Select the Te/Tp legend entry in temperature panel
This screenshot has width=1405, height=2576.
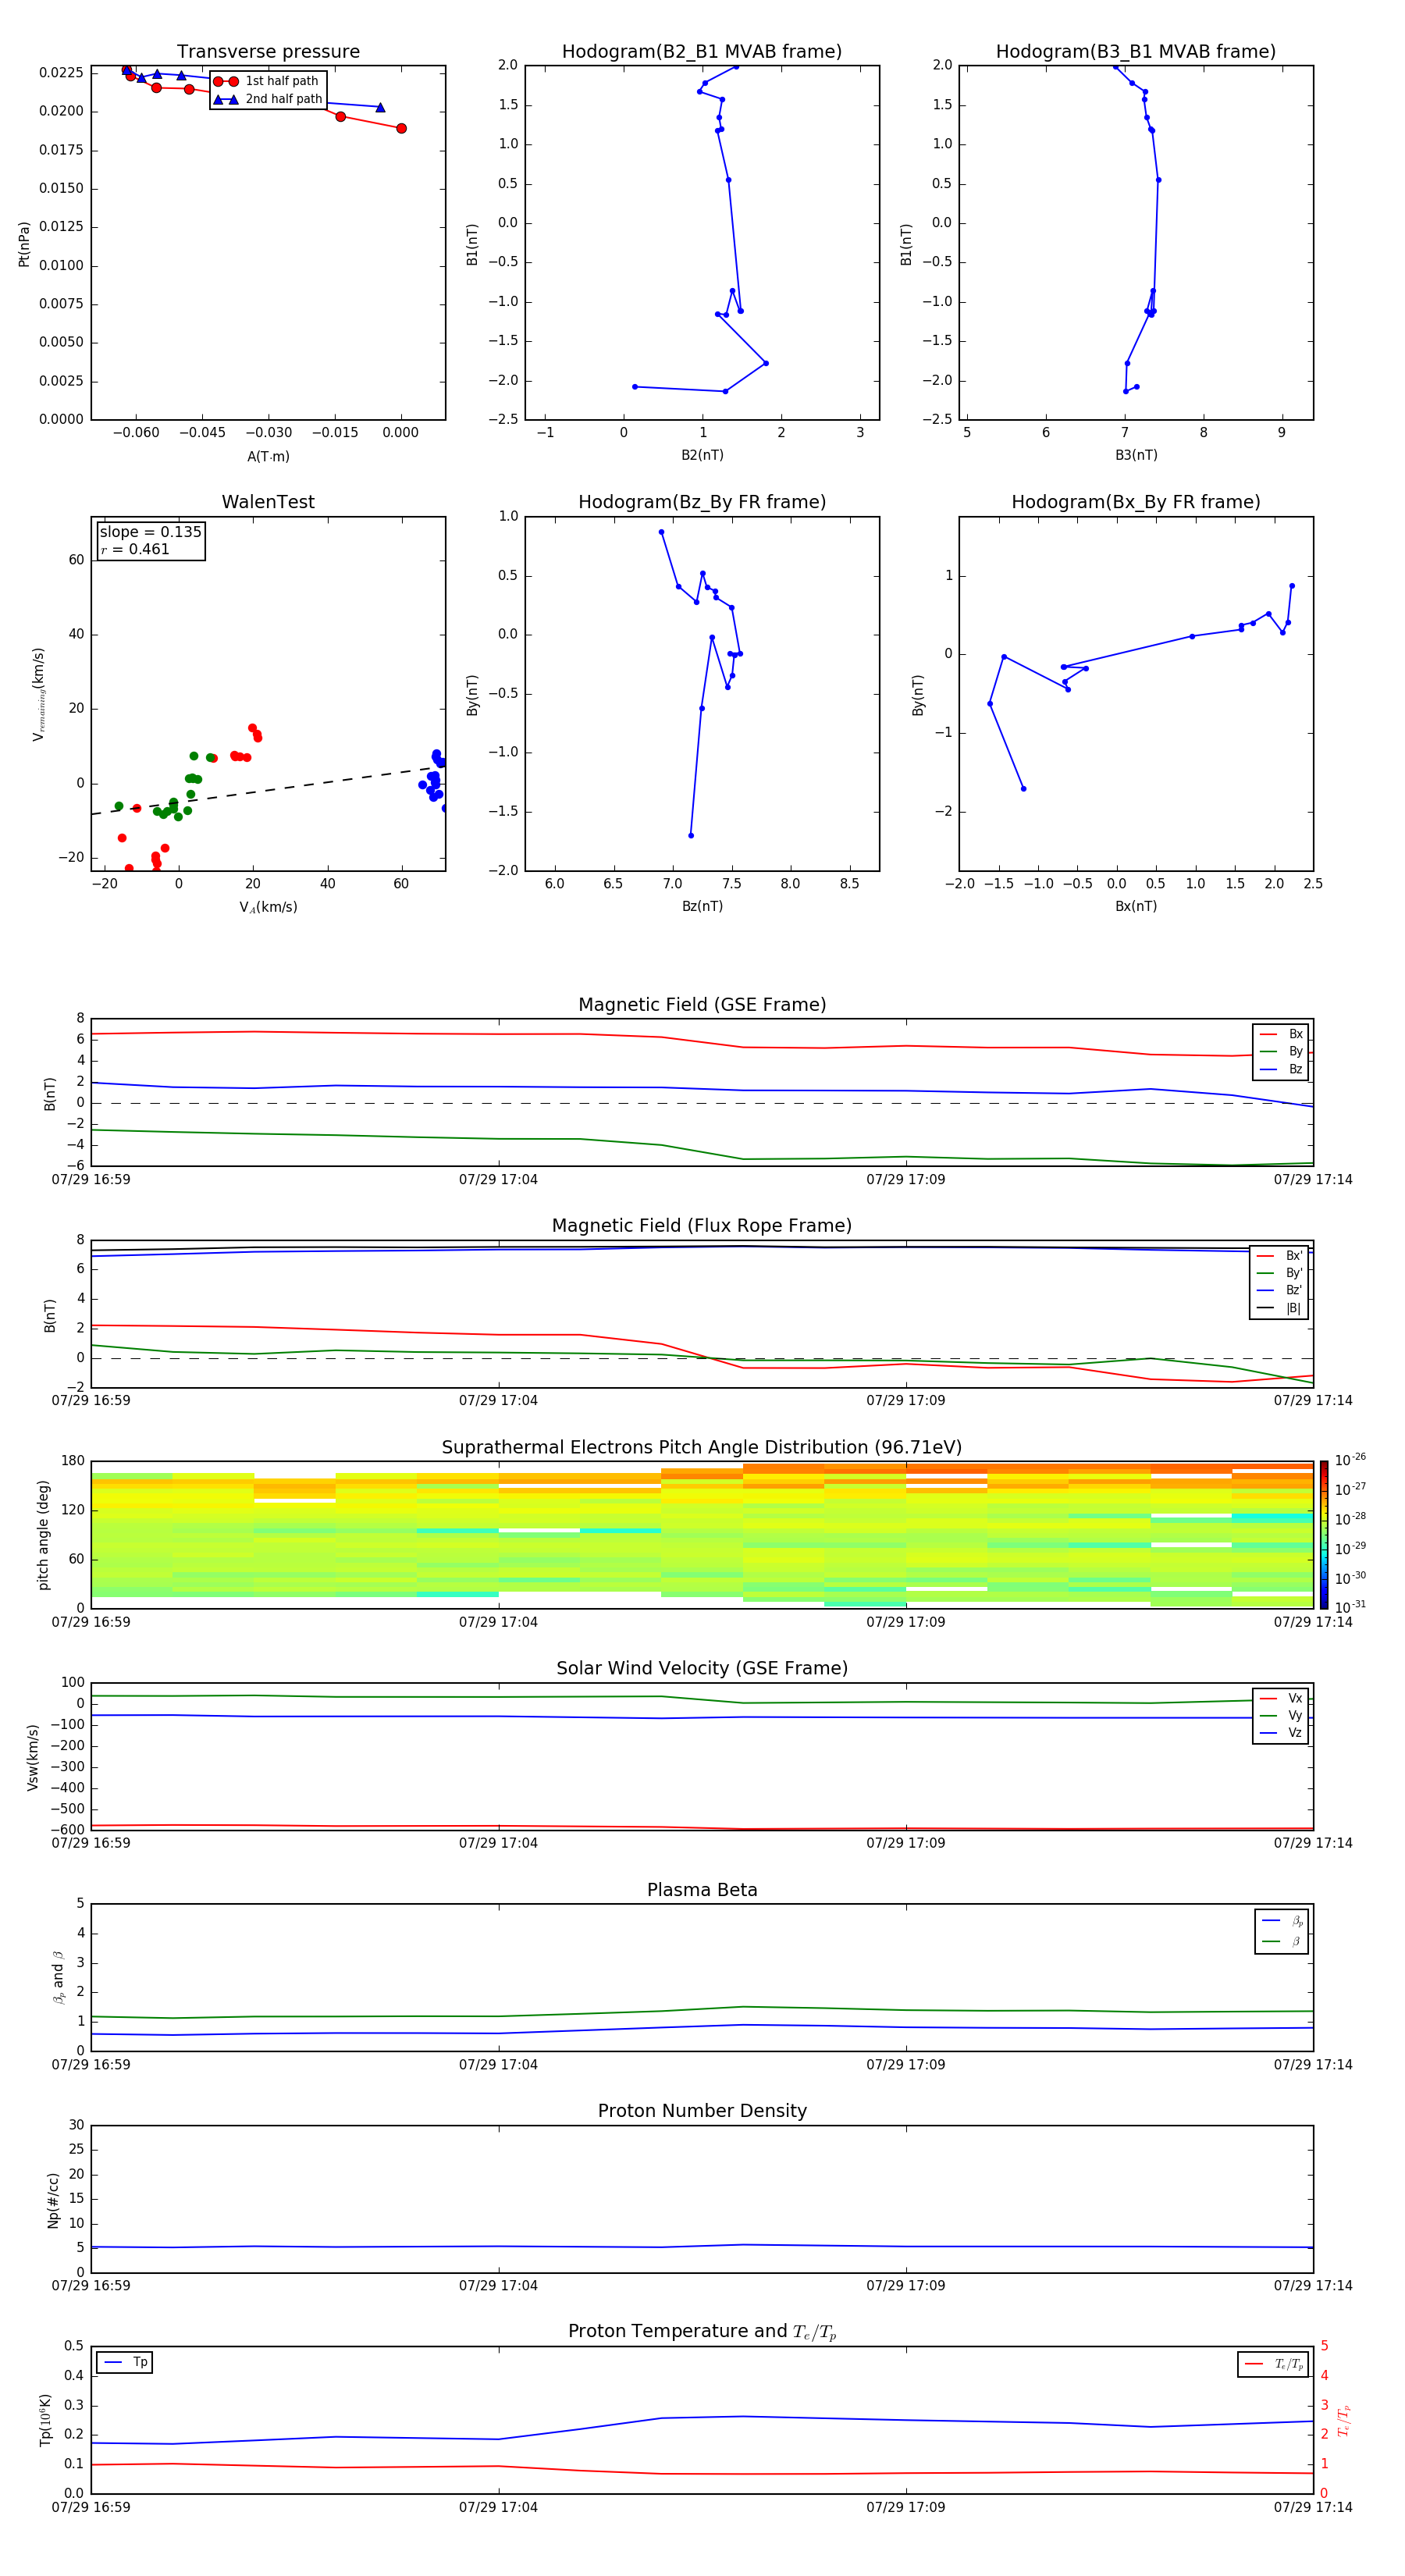pyautogui.click(x=1273, y=2364)
